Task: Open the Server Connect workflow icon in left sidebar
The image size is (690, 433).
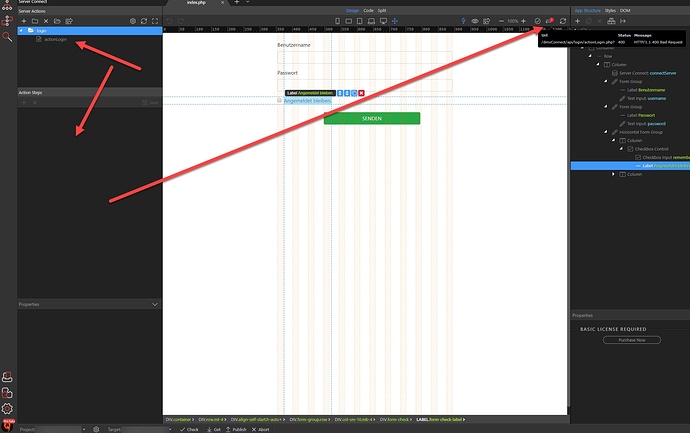Action: [7, 20]
